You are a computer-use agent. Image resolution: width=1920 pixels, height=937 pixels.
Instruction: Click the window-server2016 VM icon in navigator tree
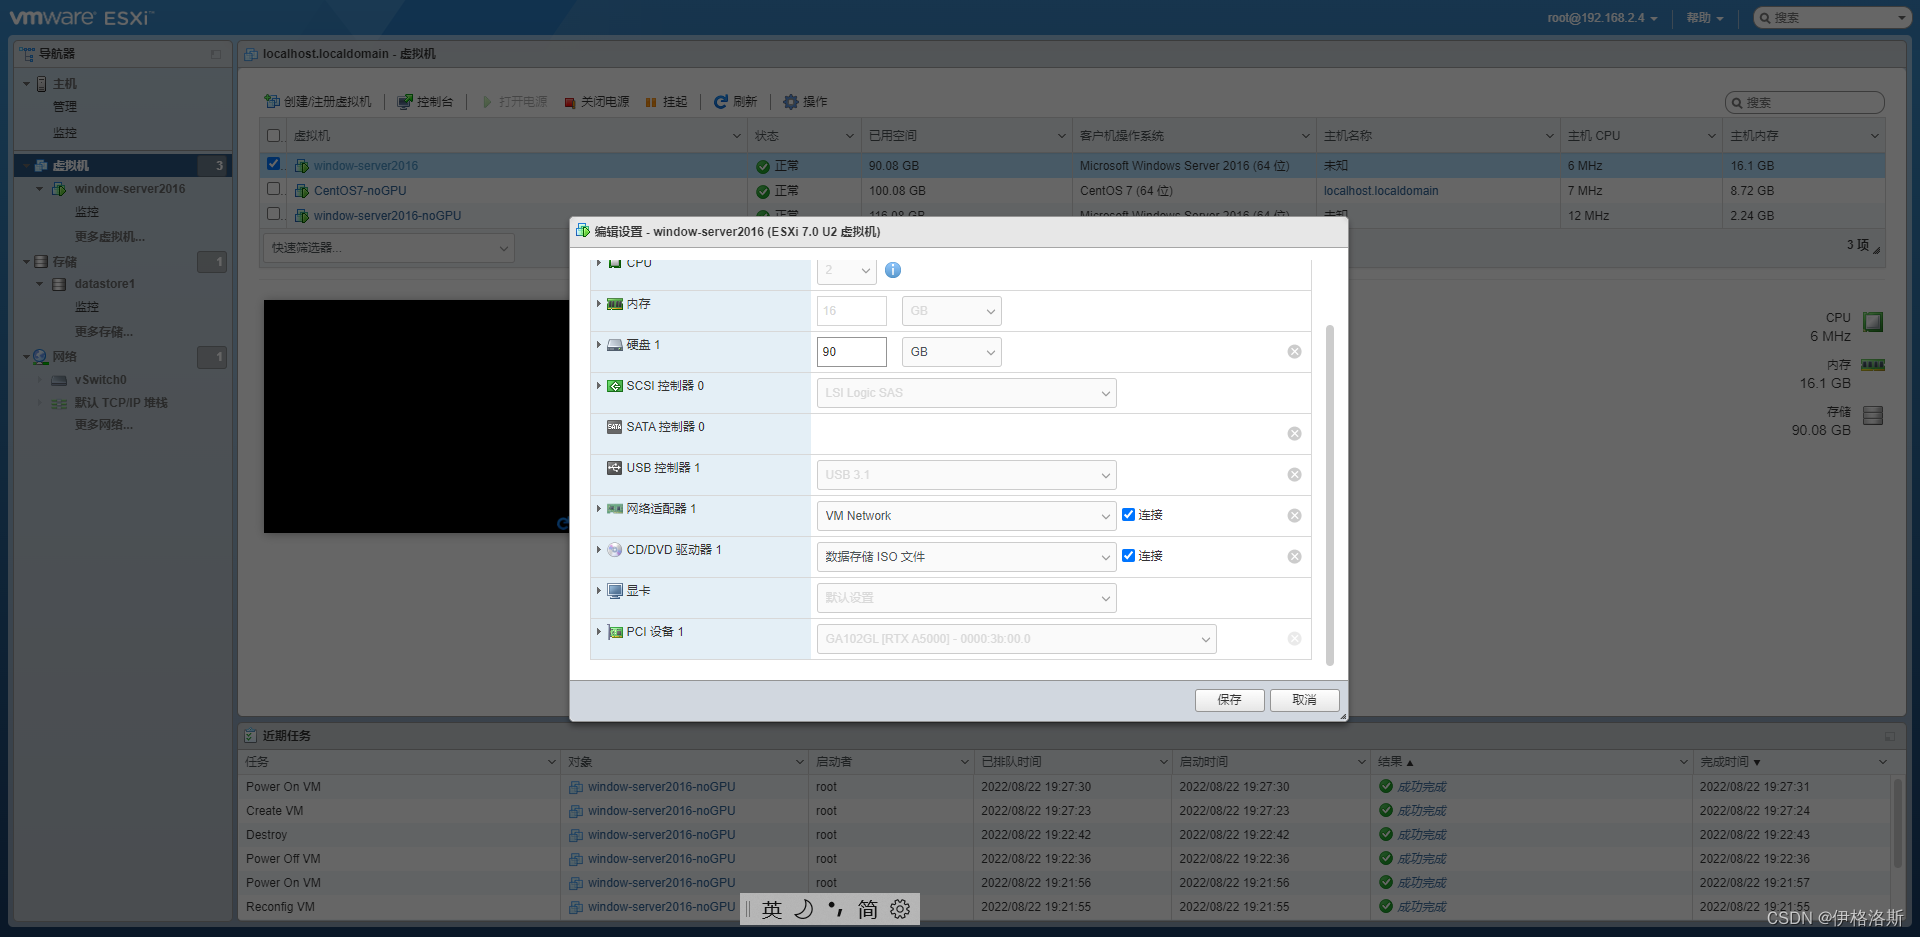59,189
